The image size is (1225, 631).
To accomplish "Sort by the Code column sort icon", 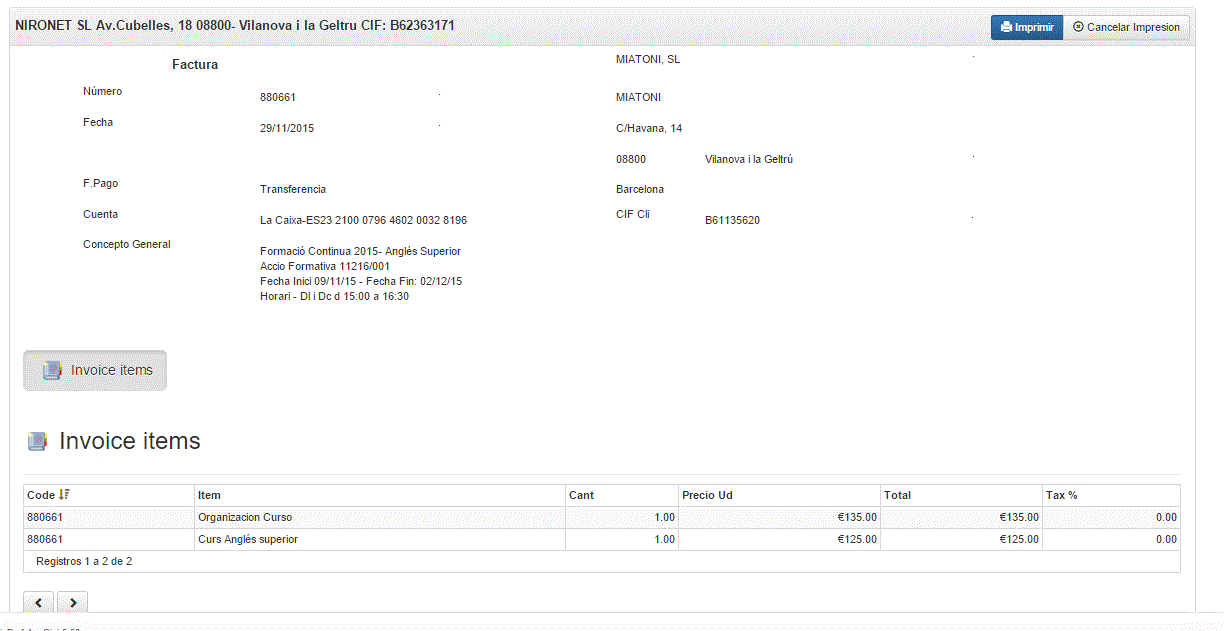I will pyautogui.click(x=65, y=495).
